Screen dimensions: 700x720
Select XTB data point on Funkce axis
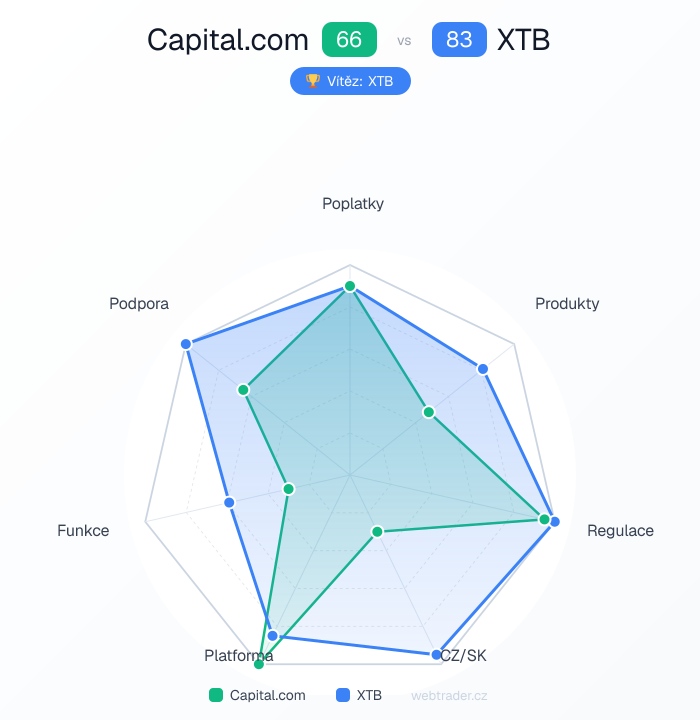coord(229,501)
